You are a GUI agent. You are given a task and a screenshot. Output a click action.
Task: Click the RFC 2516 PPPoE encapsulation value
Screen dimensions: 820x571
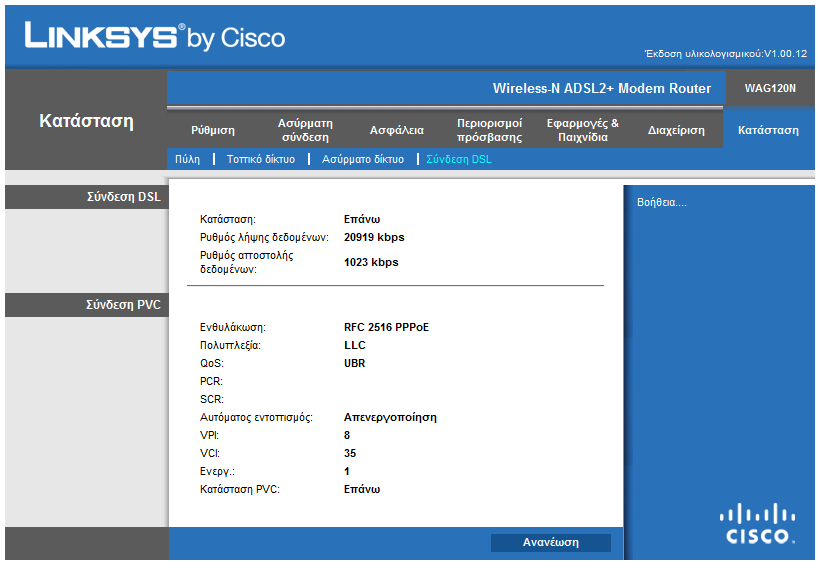click(386, 327)
